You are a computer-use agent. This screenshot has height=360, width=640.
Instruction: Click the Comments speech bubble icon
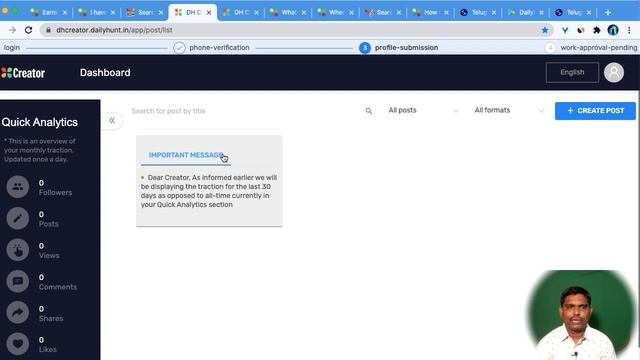coord(18,281)
